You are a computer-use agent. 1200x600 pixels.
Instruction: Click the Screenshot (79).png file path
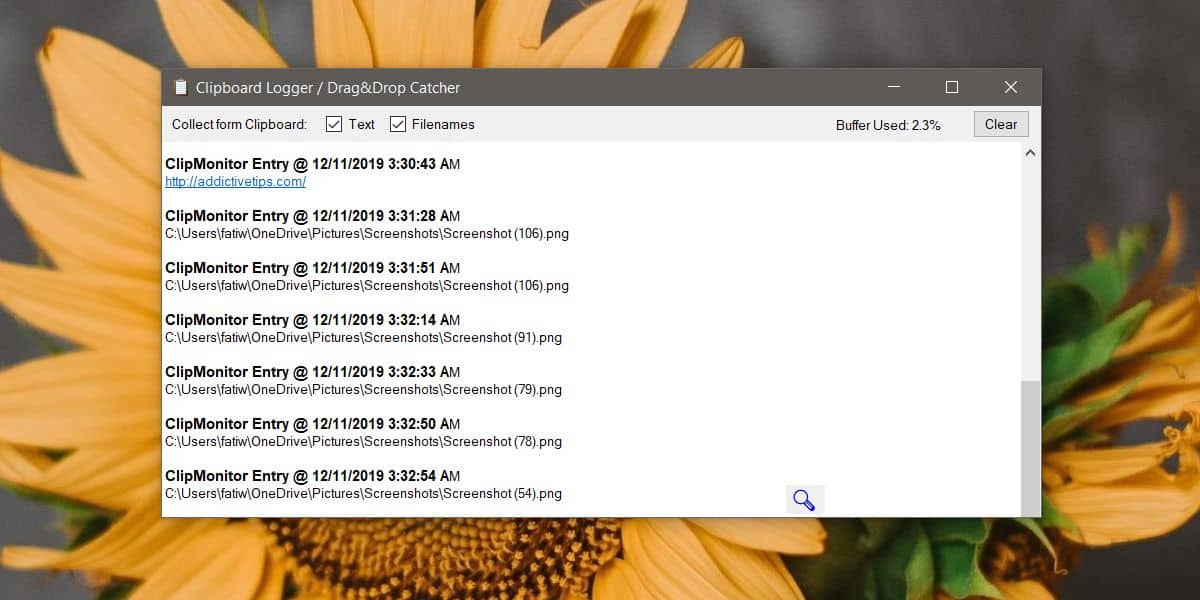(x=363, y=390)
